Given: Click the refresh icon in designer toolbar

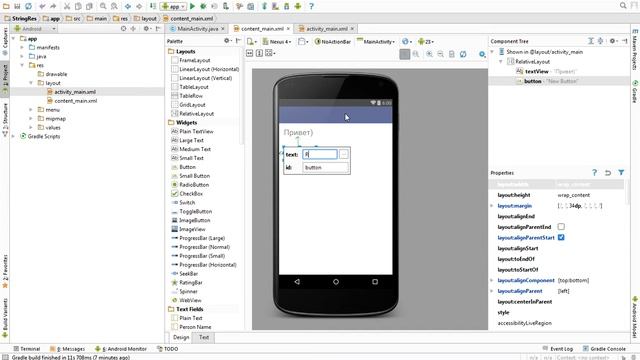Looking at the screenshot, I should point(463,54).
